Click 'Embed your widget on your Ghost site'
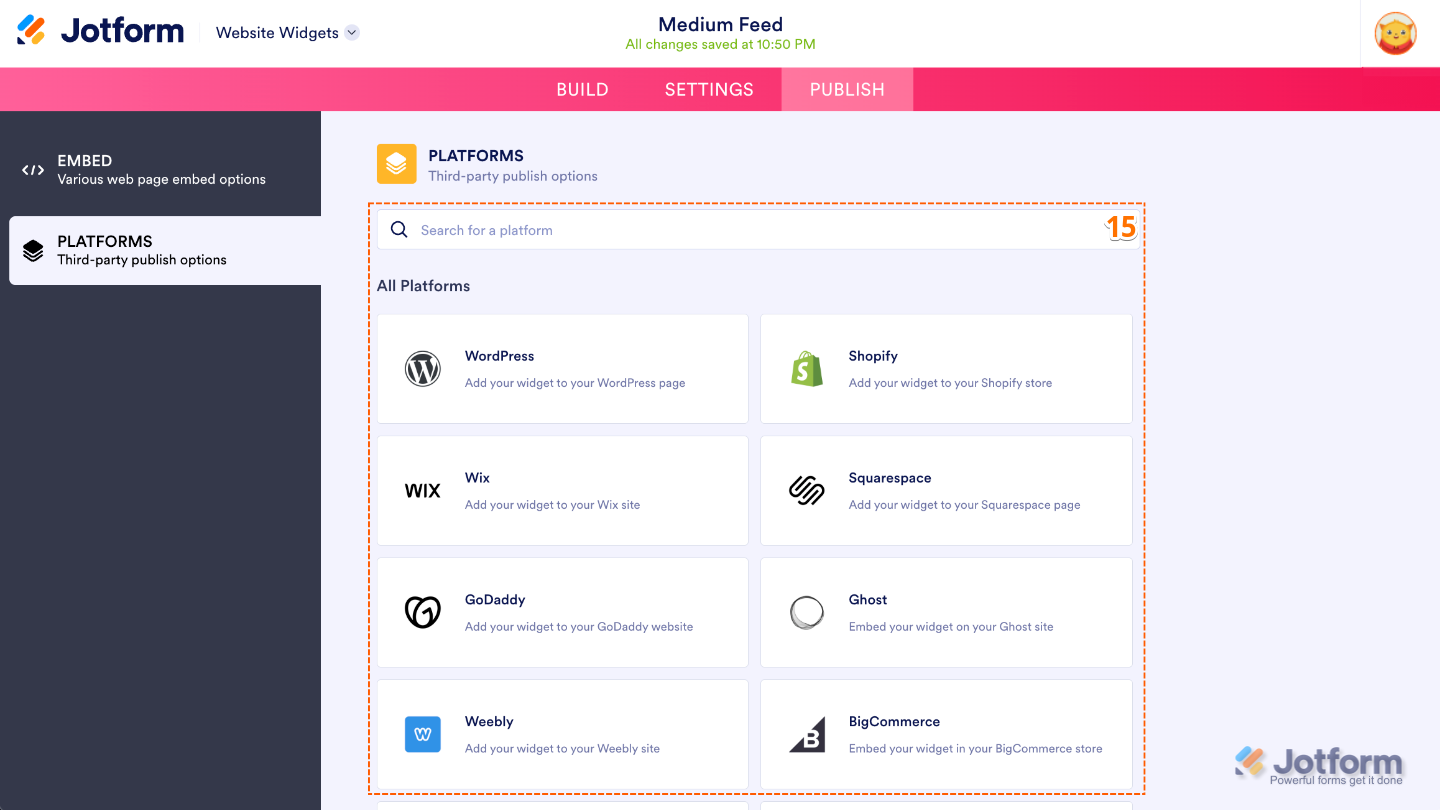The height and width of the screenshot is (810, 1440). (951, 627)
